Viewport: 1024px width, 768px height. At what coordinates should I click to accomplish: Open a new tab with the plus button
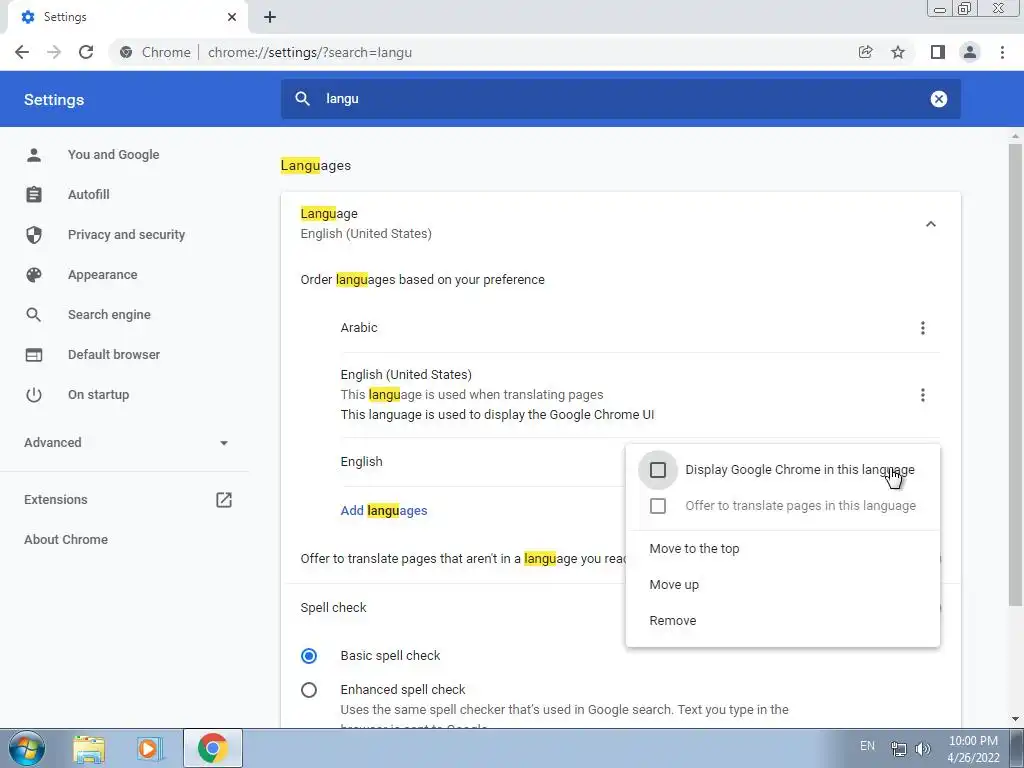pyautogui.click(x=270, y=17)
